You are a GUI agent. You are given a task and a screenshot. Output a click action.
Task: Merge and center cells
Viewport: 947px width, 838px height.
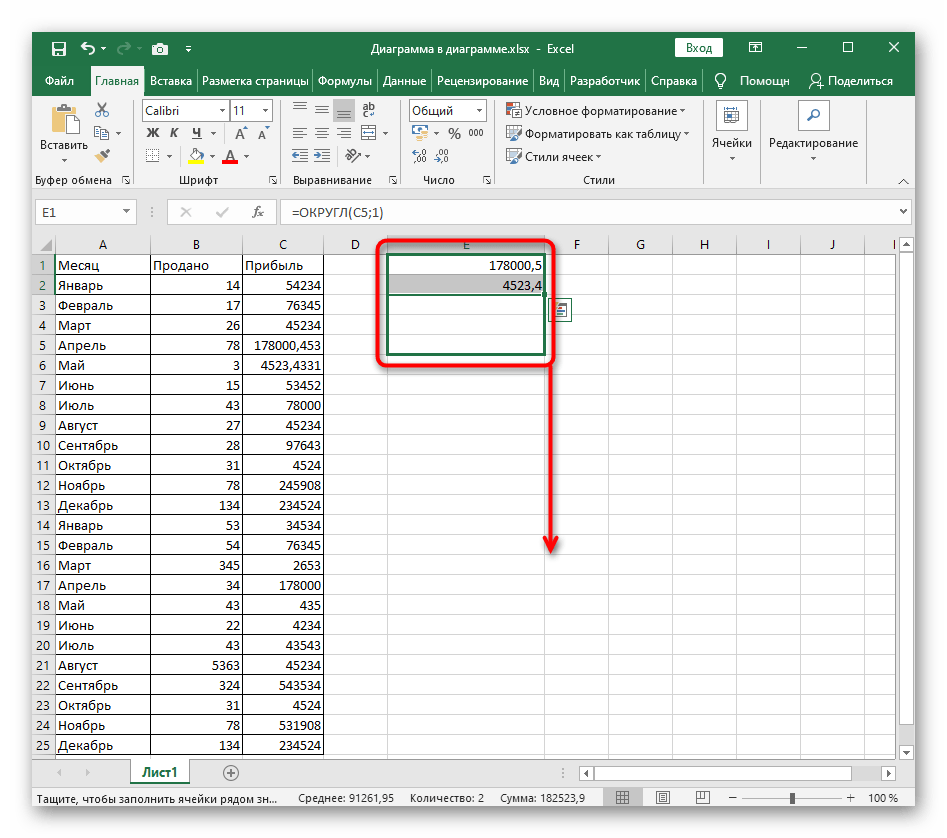[x=368, y=133]
